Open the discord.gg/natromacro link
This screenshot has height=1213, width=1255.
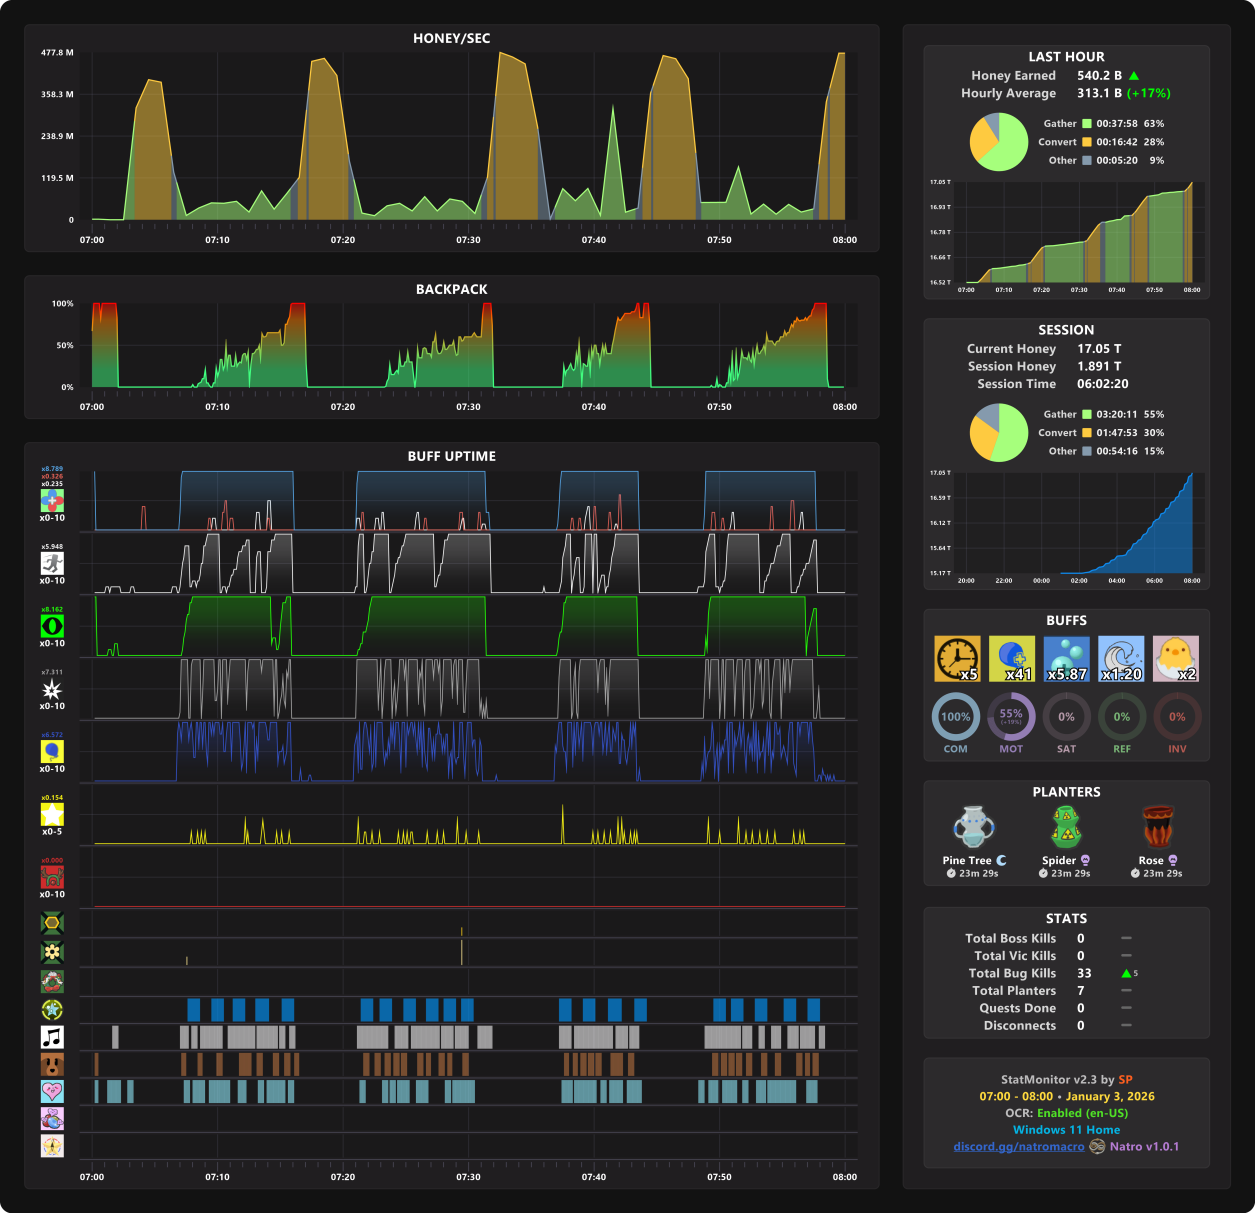[1019, 1147]
